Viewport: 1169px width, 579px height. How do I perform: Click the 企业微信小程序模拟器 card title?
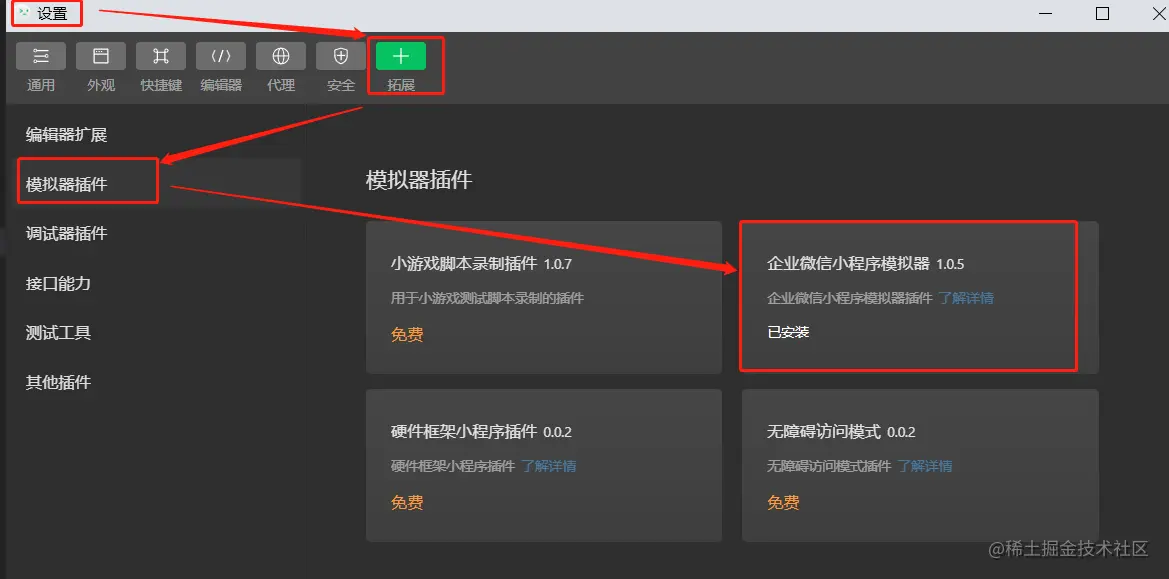coord(848,263)
